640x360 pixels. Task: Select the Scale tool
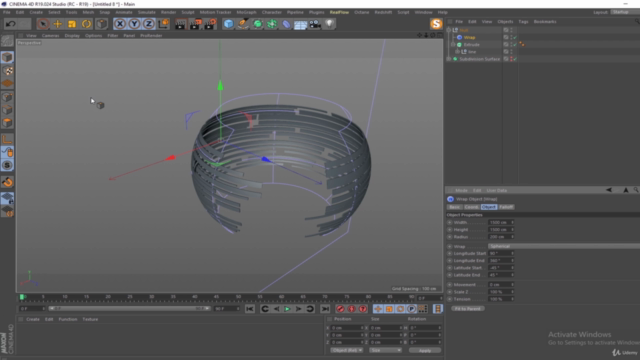coord(72,24)
